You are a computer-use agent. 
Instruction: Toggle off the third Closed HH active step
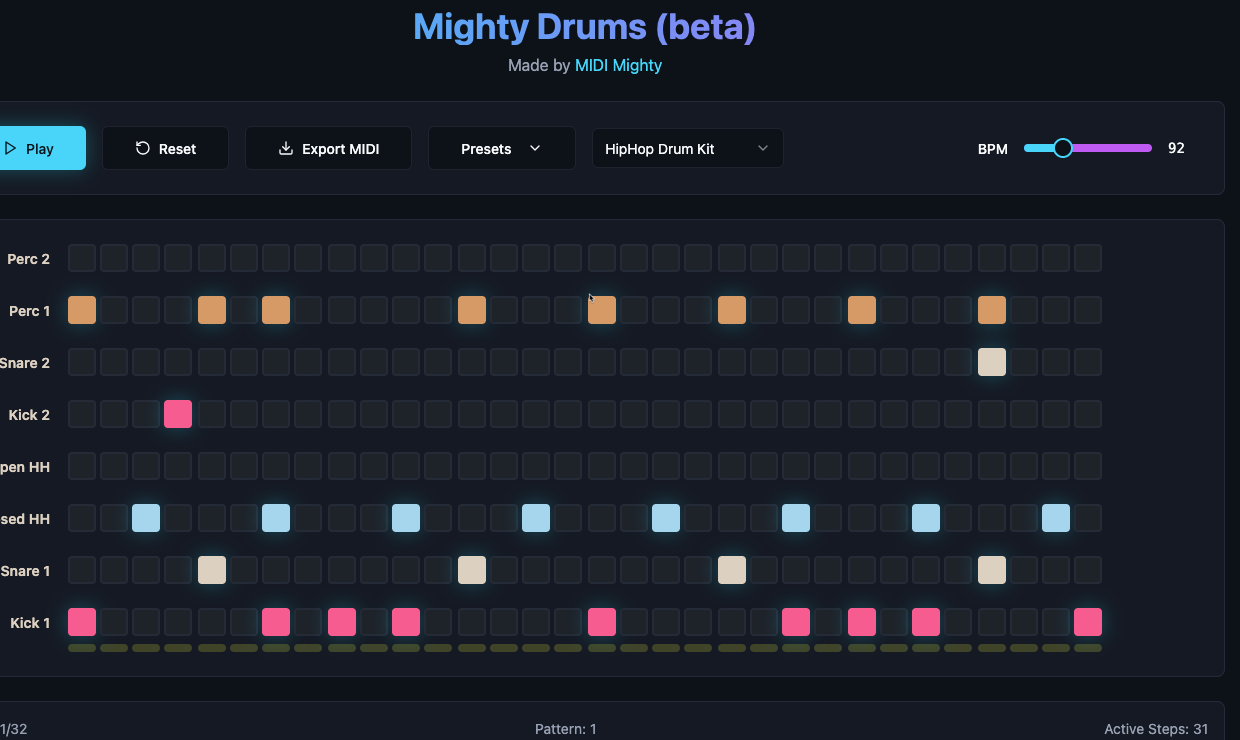tap(406, 518)
